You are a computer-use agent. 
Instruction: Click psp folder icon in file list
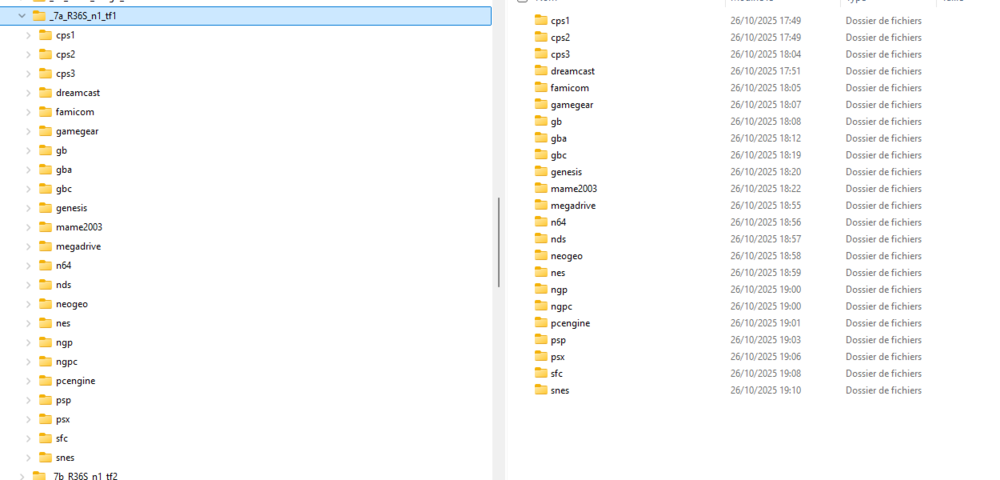[541, 340]
